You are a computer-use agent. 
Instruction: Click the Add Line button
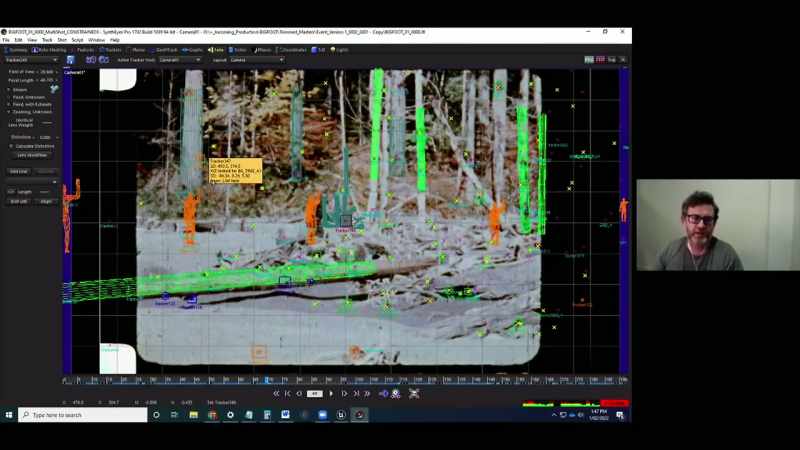(x=19, y=171)
